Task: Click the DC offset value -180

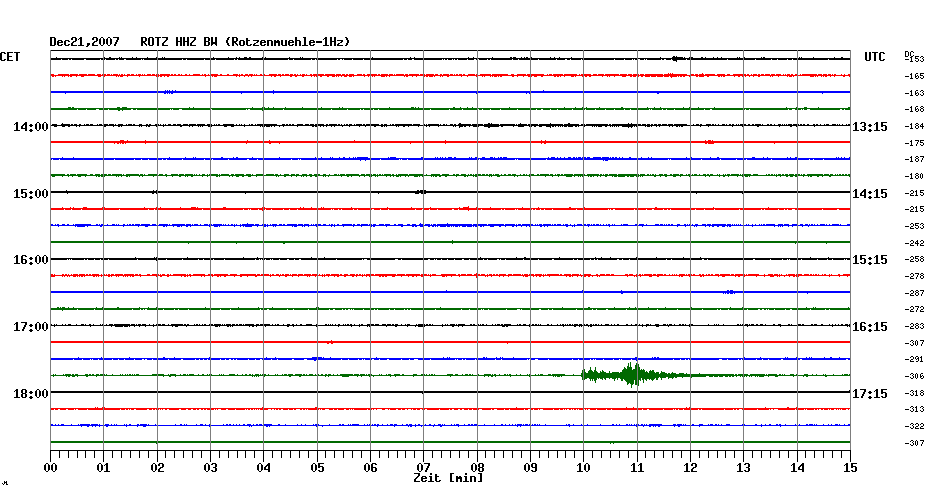Action: pos(915,176)
